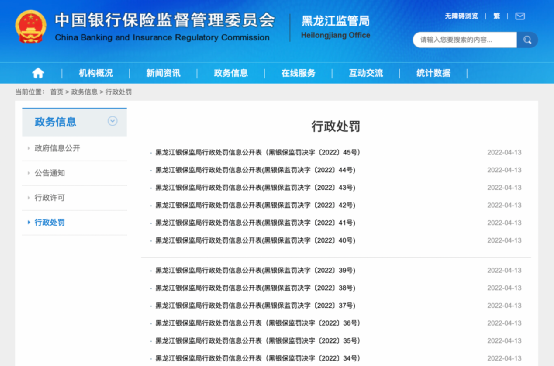
Task: Open penalty notice 〔2022〕45号
Action: (258, 152)
